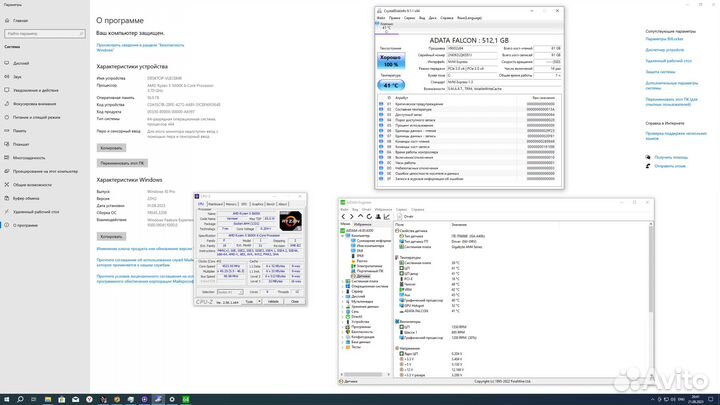
Task: Click the "Хорошо 100 %" health status button
Action: [x=393, y=63]
